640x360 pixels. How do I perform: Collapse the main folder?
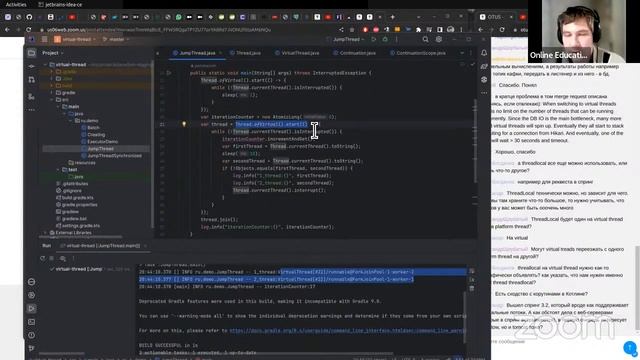point(58,107)
